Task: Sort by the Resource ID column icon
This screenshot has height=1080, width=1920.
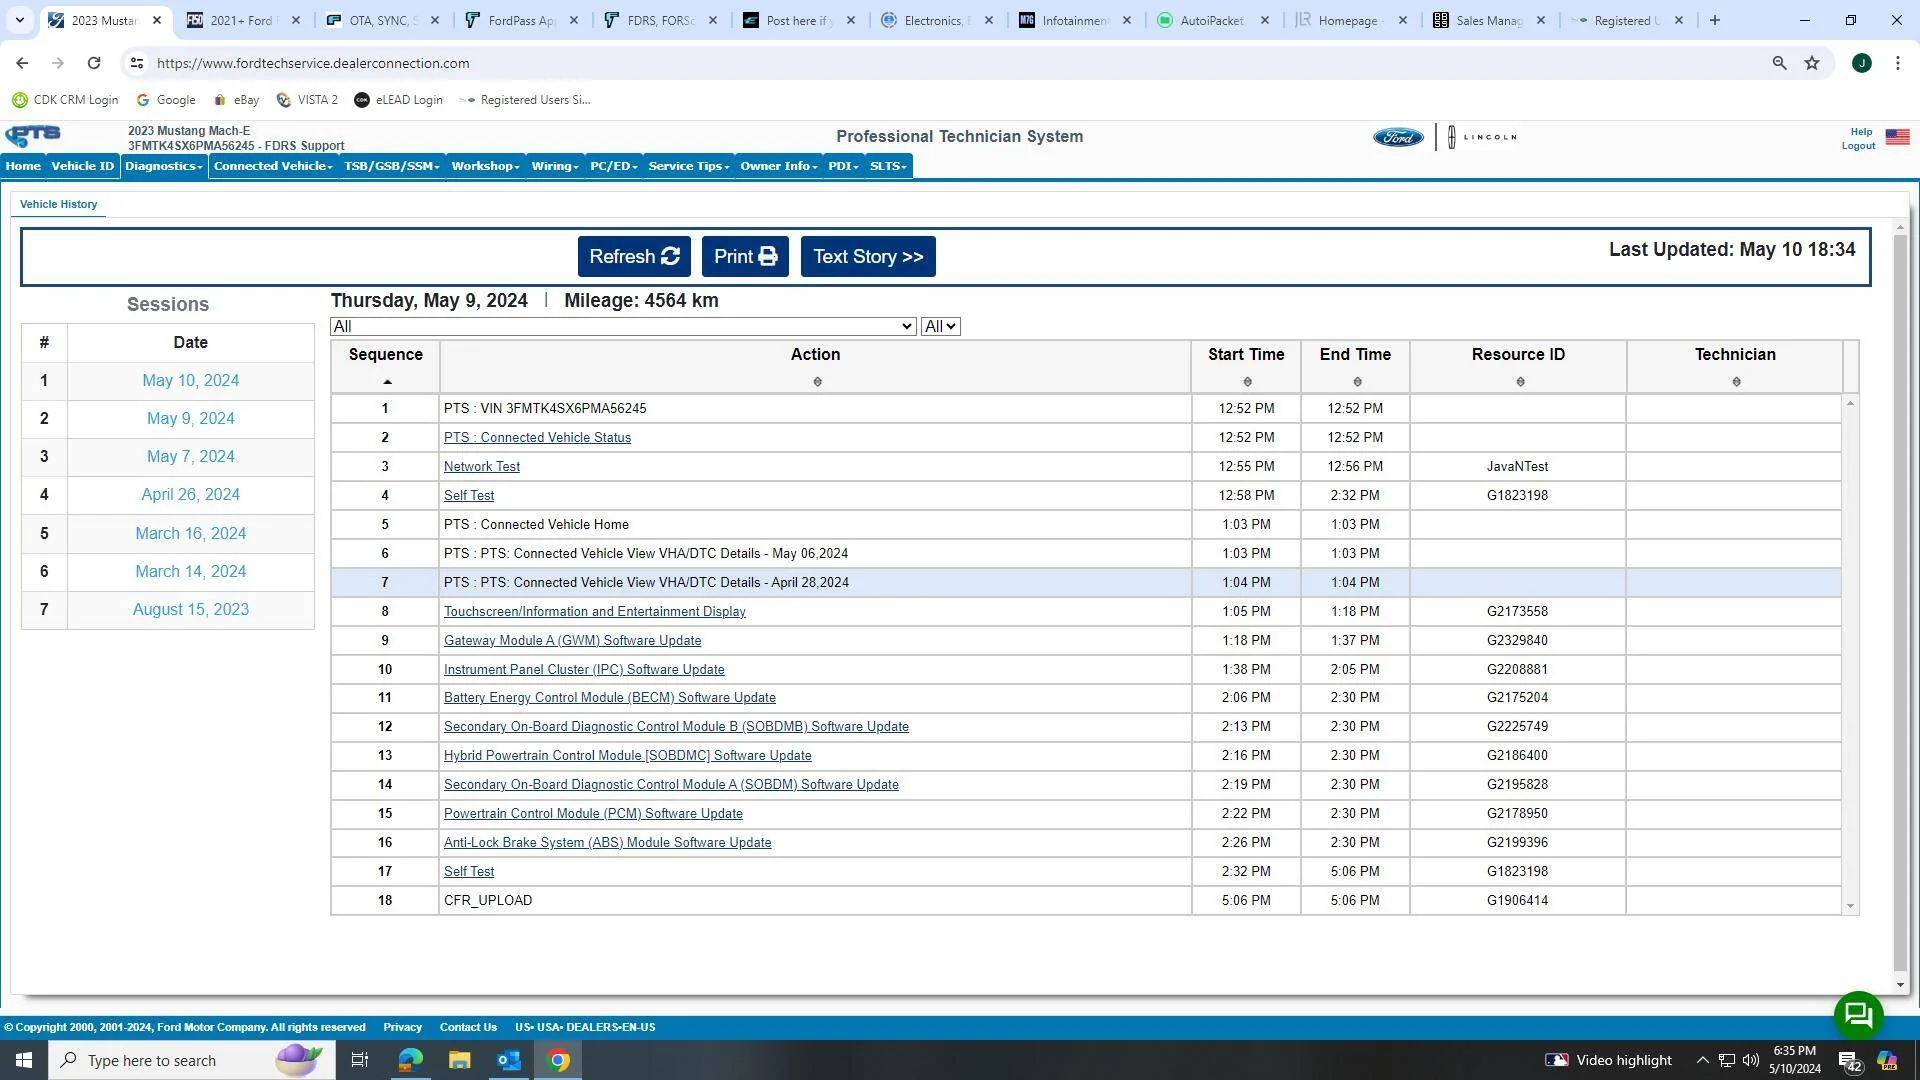Action: click(x=1520, y=382)
